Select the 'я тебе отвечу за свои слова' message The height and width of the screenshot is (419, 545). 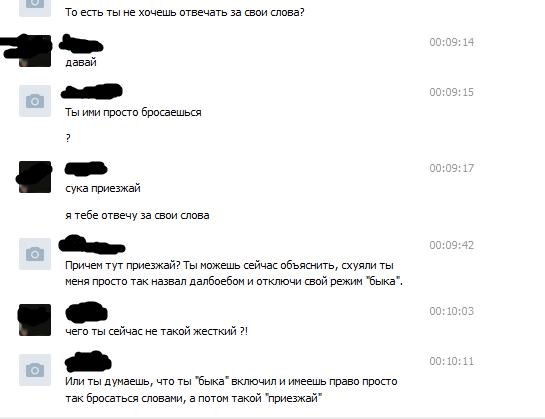(137, 215)
